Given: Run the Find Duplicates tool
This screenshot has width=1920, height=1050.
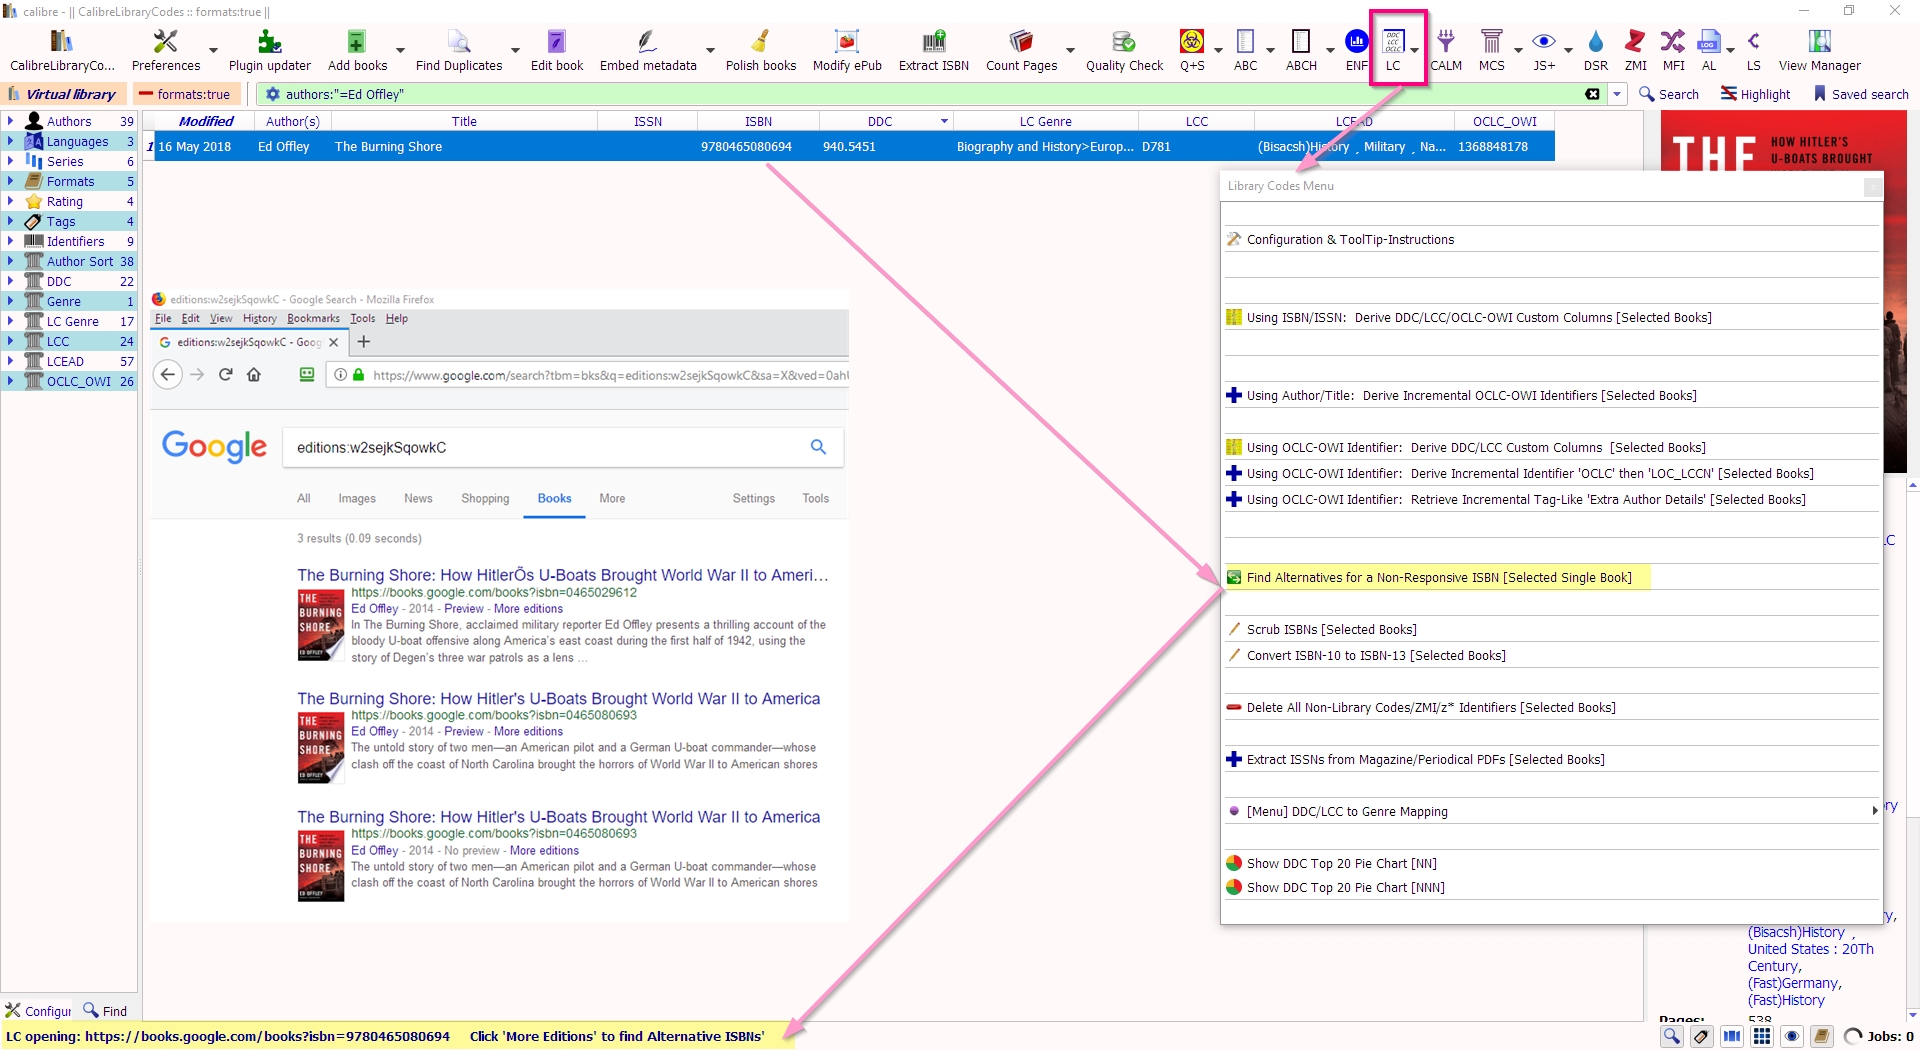Looking at the screenshot, I should 459,50.
